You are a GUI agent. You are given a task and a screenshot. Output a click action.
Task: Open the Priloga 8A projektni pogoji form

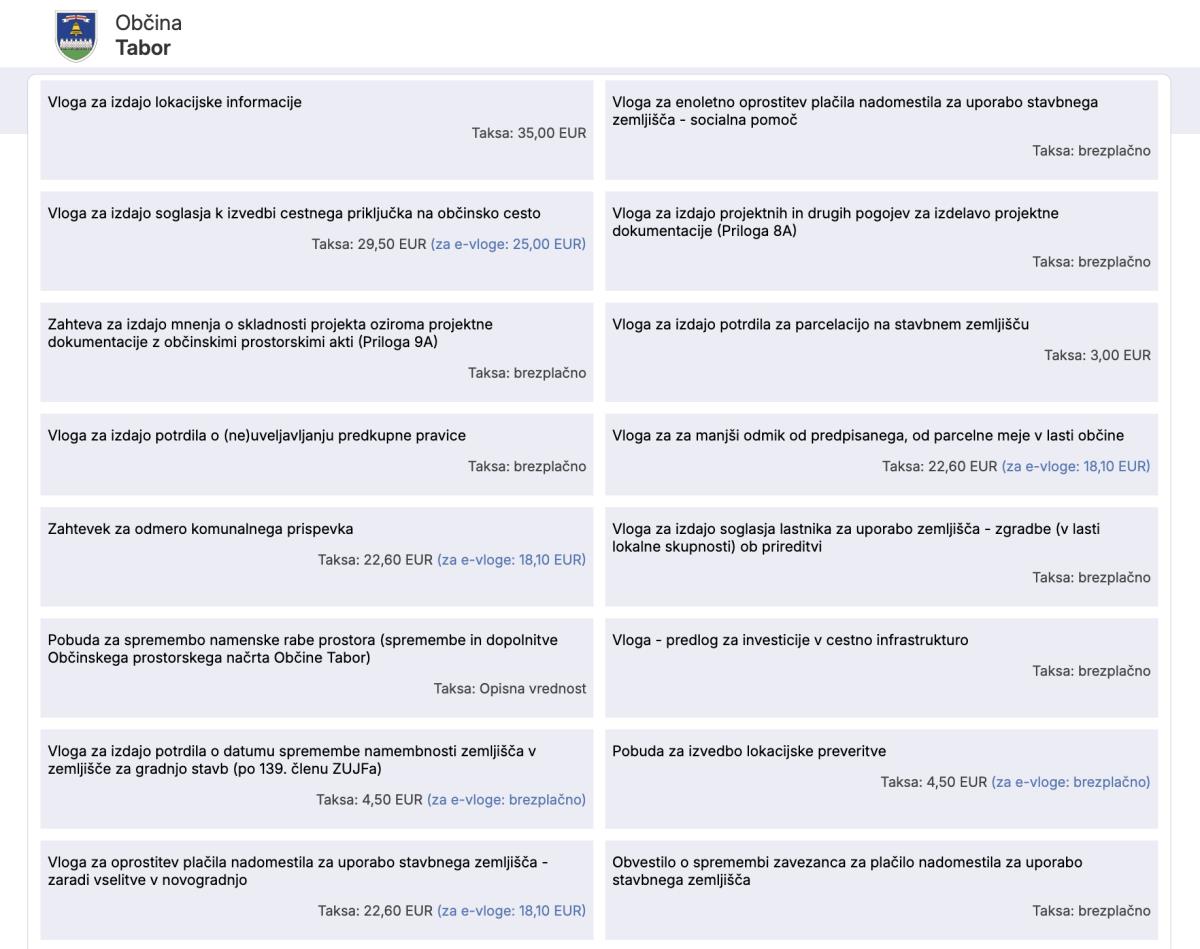click(835, 222)
